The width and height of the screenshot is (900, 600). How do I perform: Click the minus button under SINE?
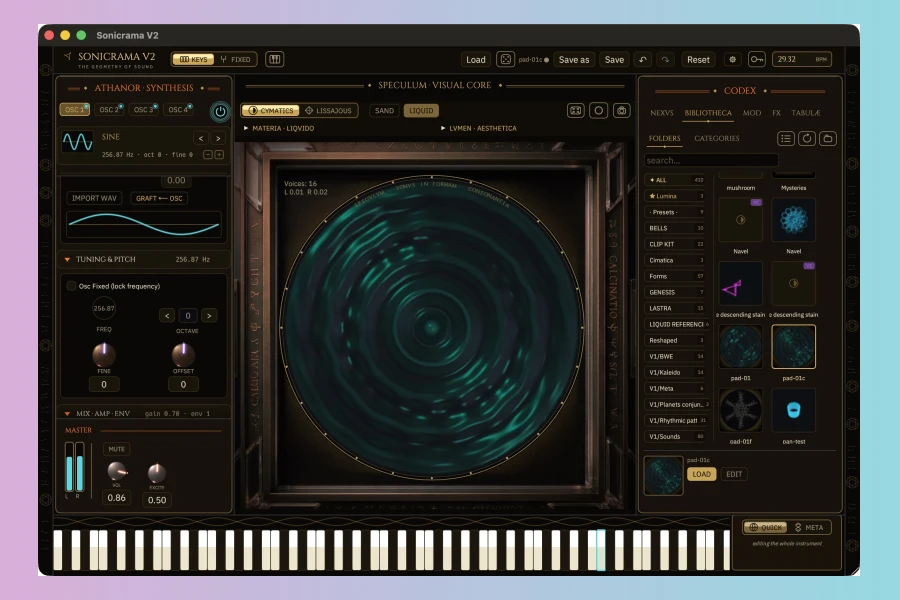point(208,154)
